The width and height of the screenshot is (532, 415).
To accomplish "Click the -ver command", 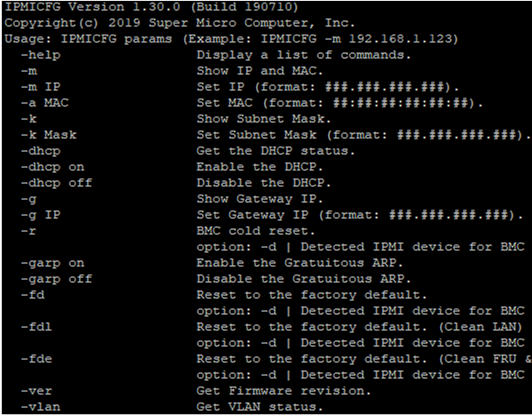I will [x=36, y=391].
